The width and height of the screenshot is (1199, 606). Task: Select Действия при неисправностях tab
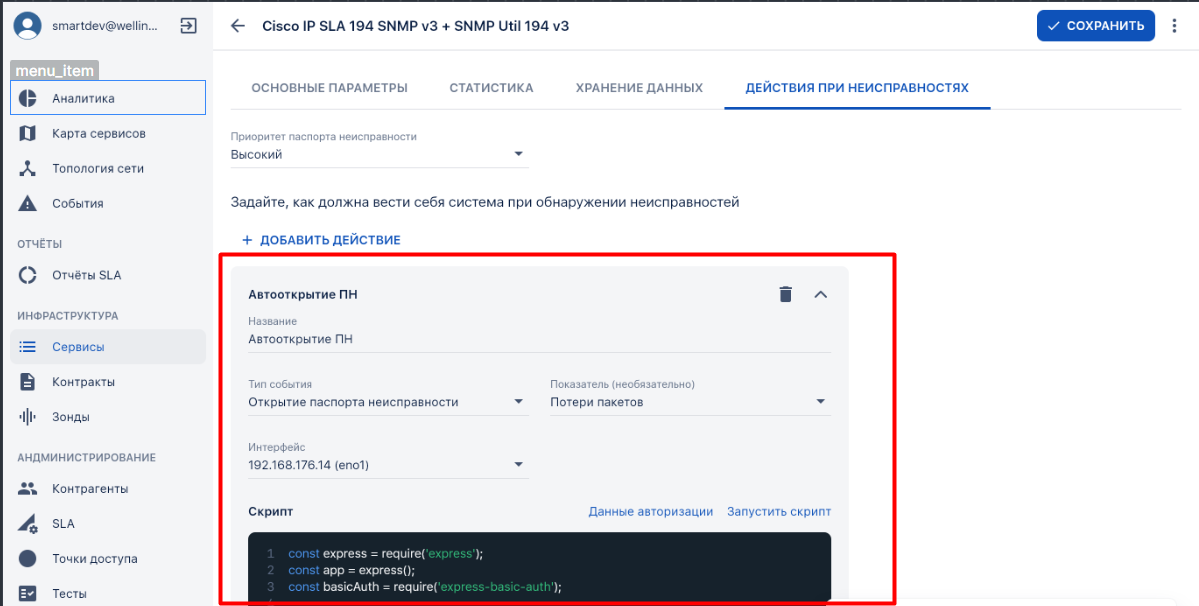click(857, 88)
